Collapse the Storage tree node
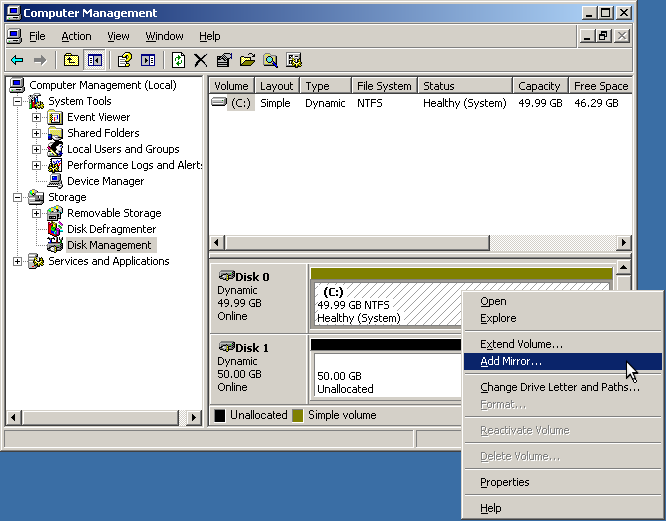This screenshot has height=521, width=666. [x=17, y=197]
